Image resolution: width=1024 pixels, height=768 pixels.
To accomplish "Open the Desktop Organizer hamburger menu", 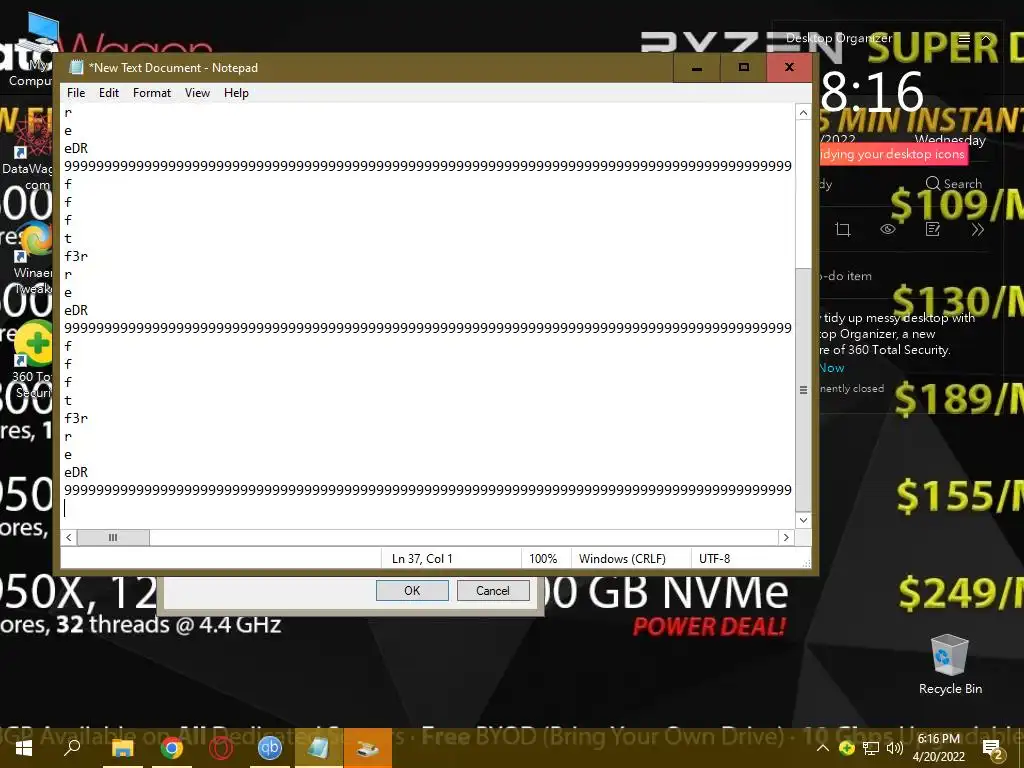I will point(964,39).
